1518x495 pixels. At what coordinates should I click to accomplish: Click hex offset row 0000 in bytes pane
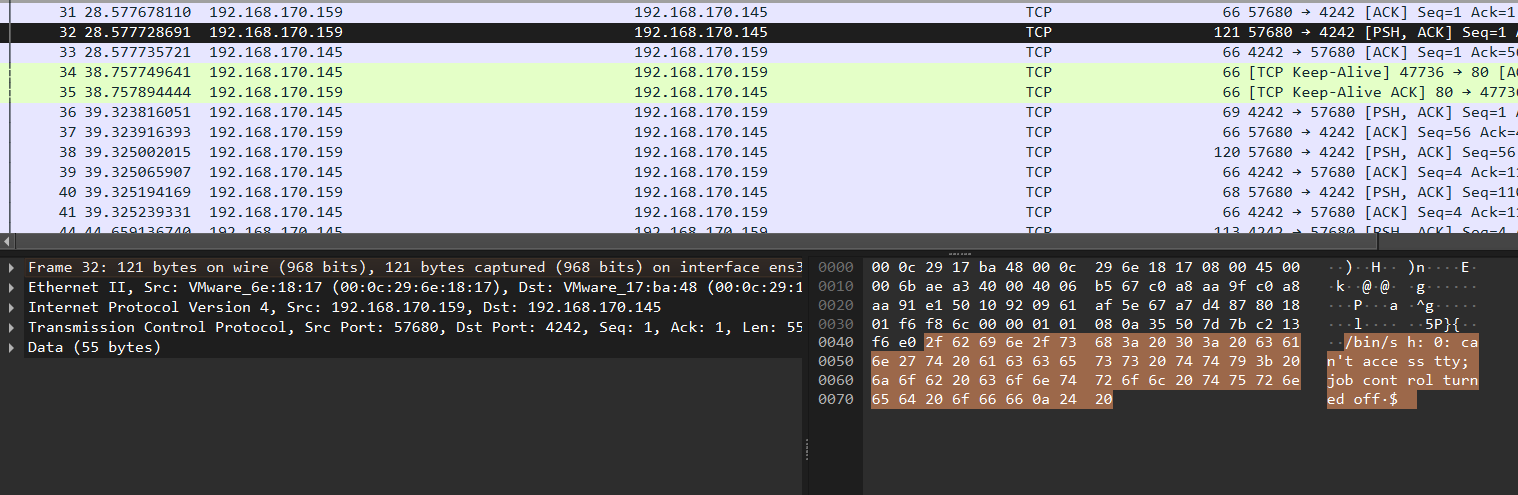click(836, 268)
